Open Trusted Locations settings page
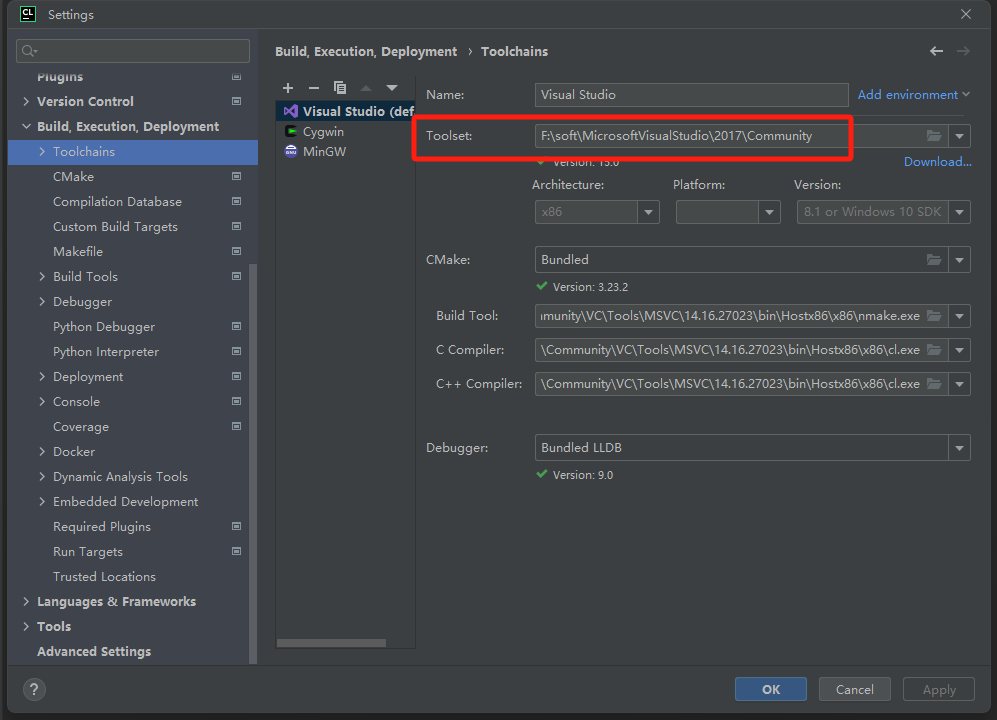 point(104,576)
